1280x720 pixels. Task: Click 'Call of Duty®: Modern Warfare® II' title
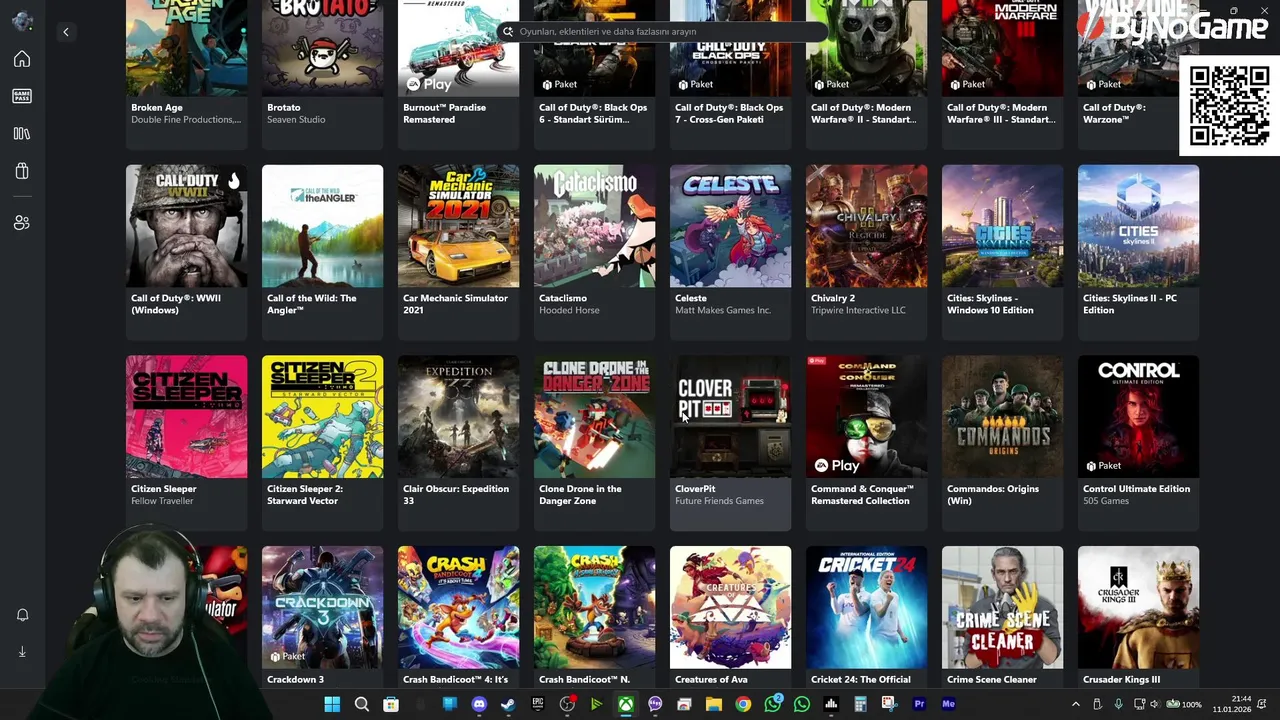click(x=865, y=113)
